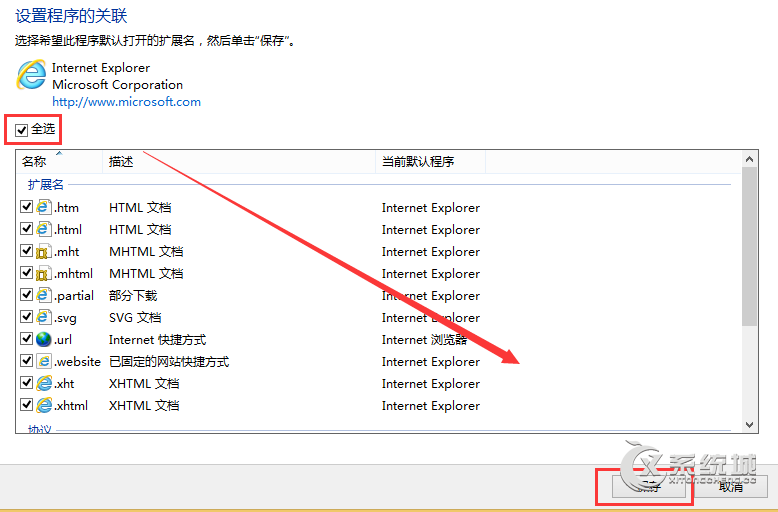Uncheck the .xht extension checkbox
The width and height of the screenshot is (778, 512).
tap(26, 383)
